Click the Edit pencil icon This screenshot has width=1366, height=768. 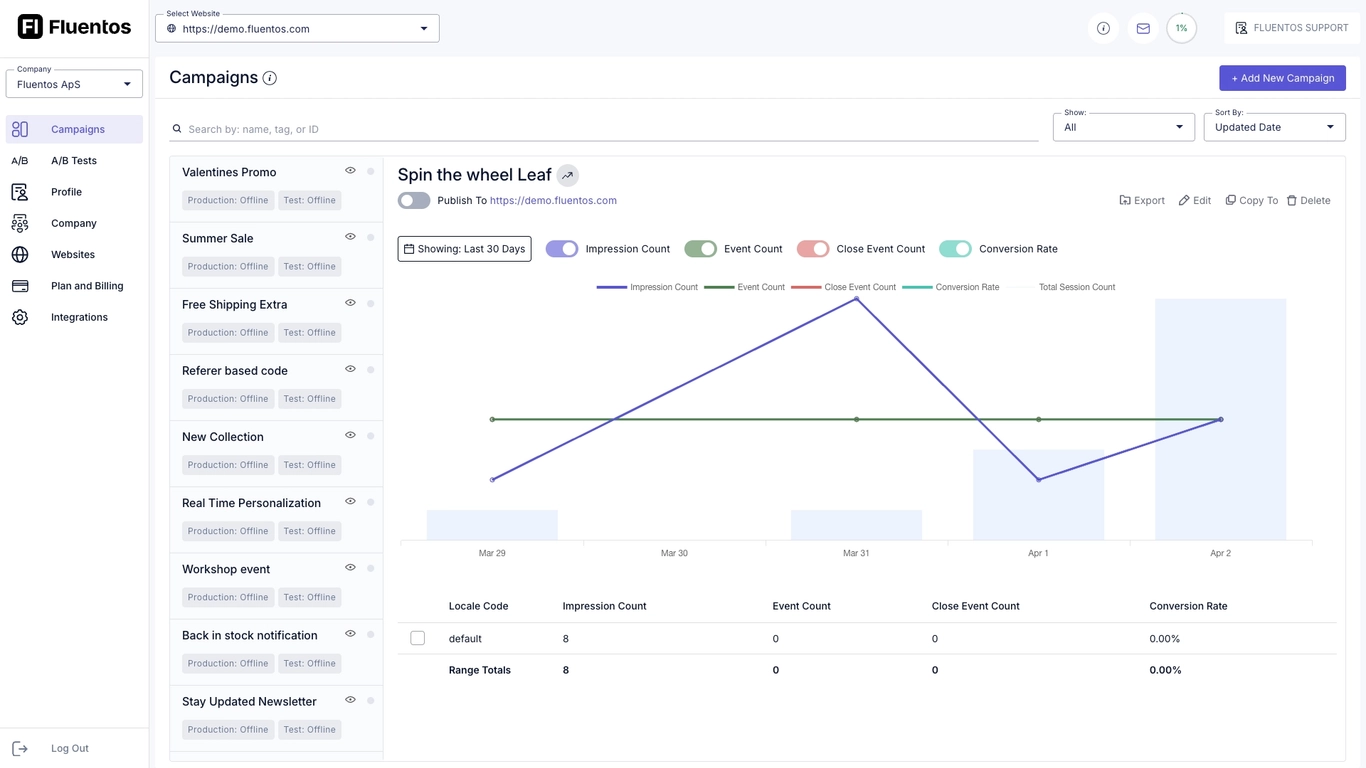click(x=1184, y=200)
